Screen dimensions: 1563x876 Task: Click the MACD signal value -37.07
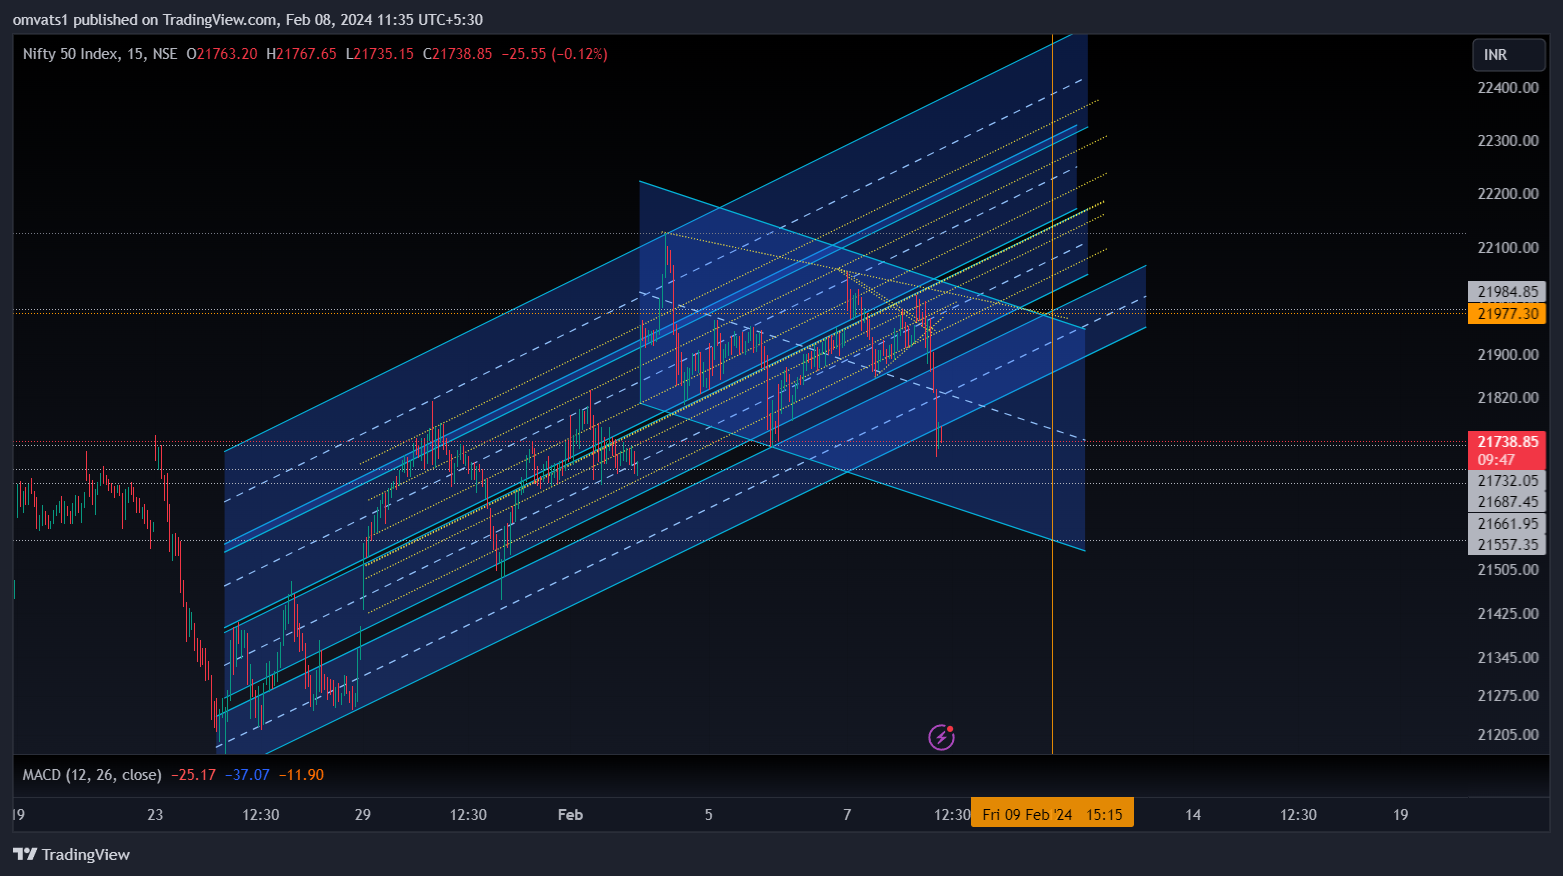click(247, 775)
